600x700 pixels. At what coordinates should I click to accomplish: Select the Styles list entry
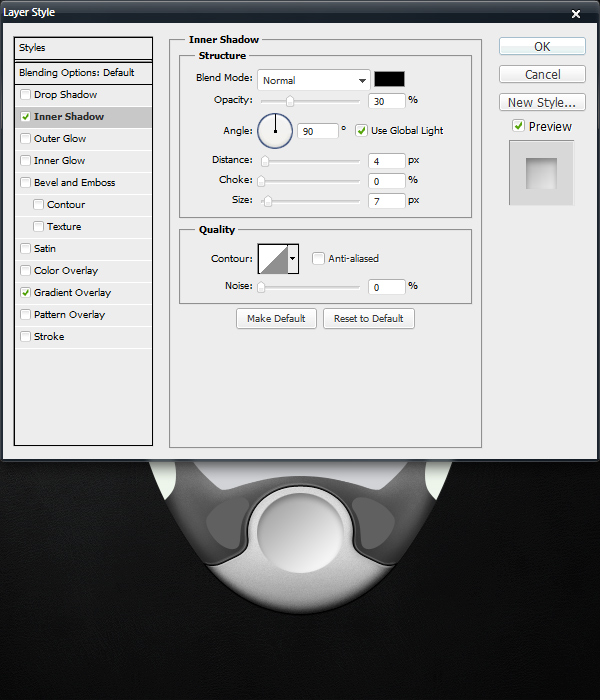[83, 48]
